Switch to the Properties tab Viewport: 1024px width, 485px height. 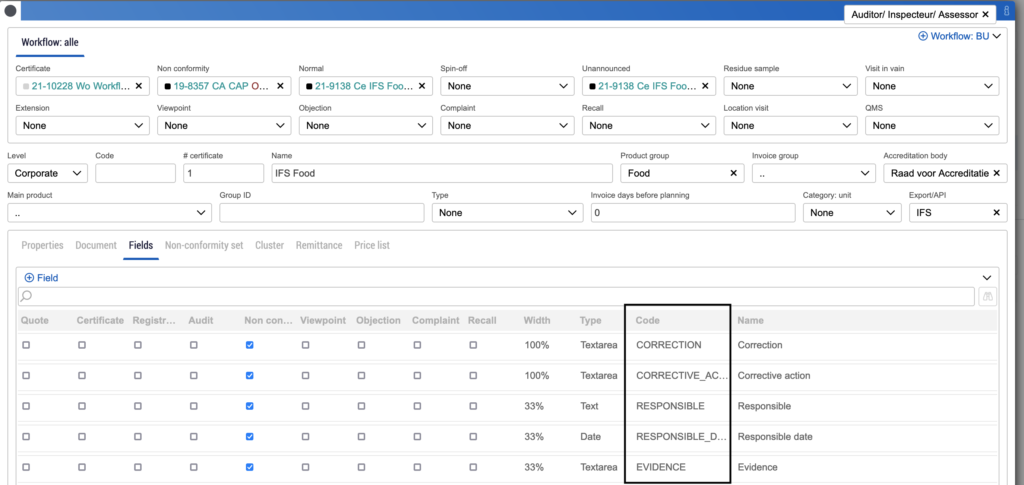pos(42,245)
